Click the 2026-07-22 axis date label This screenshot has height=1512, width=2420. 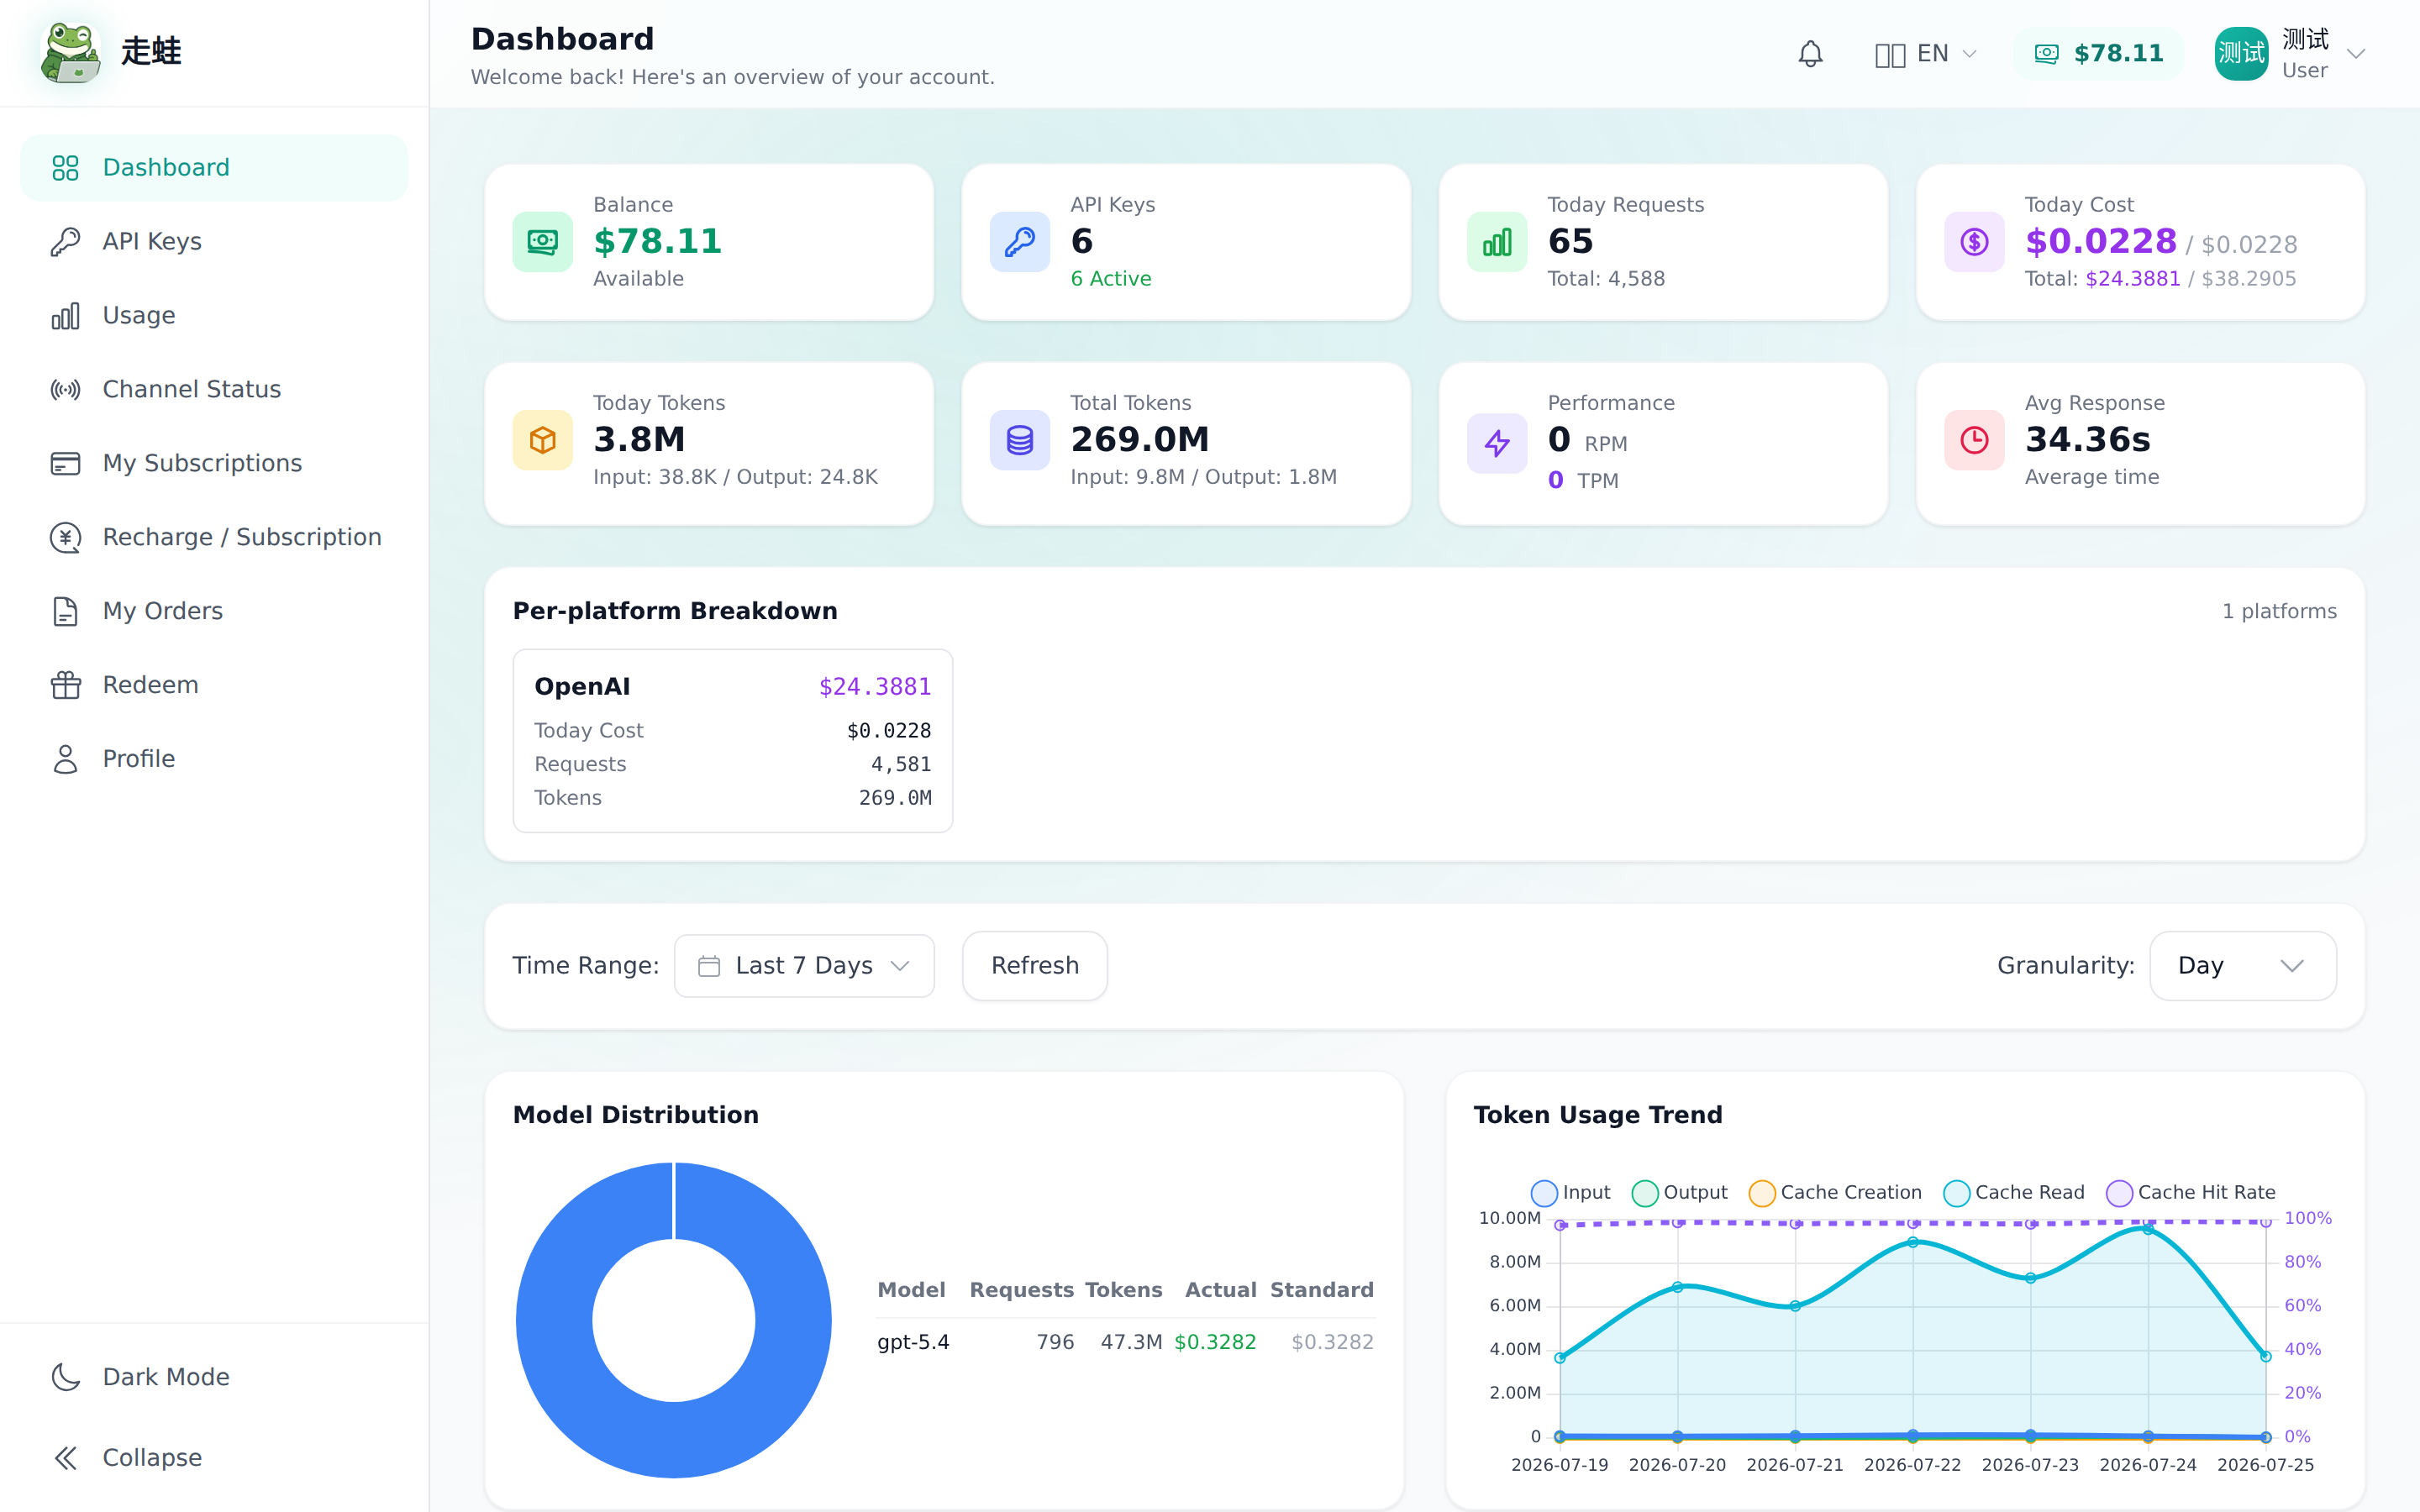pos(1912,1465)
